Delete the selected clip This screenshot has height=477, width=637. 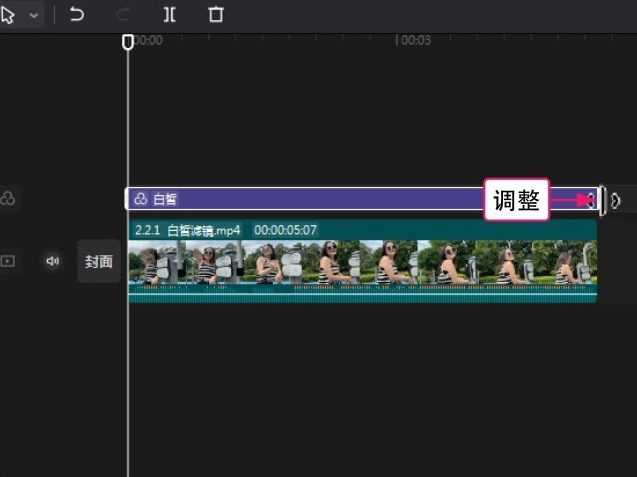[216, 15]
